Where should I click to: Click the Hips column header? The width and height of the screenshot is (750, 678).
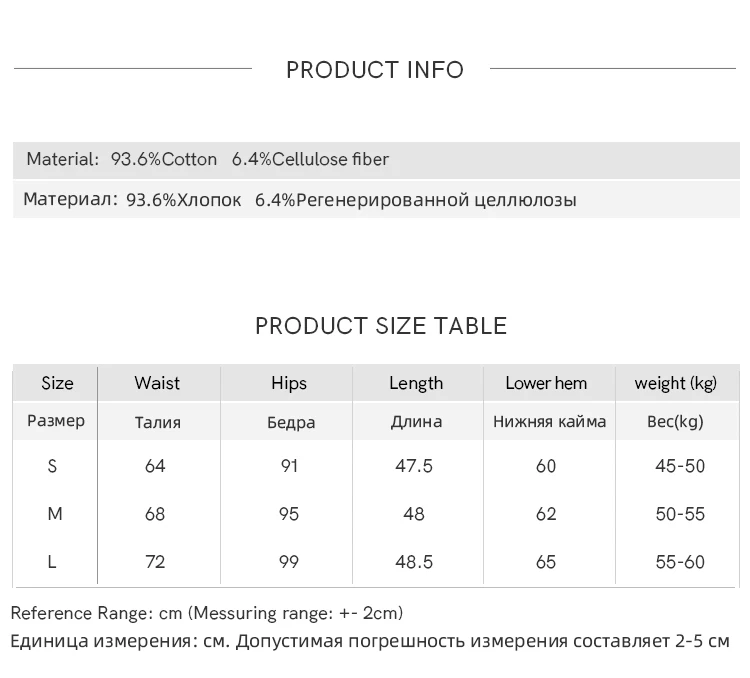click(x=289, y=383)
